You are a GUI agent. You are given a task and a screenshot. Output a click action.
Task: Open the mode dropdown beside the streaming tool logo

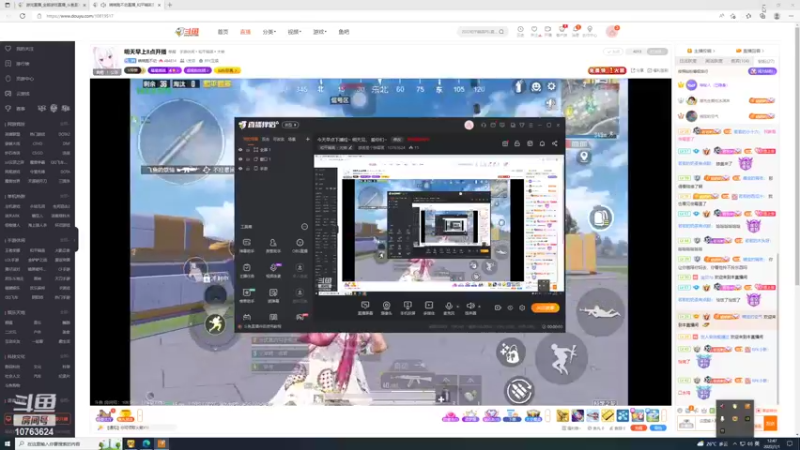click(290, 125)
